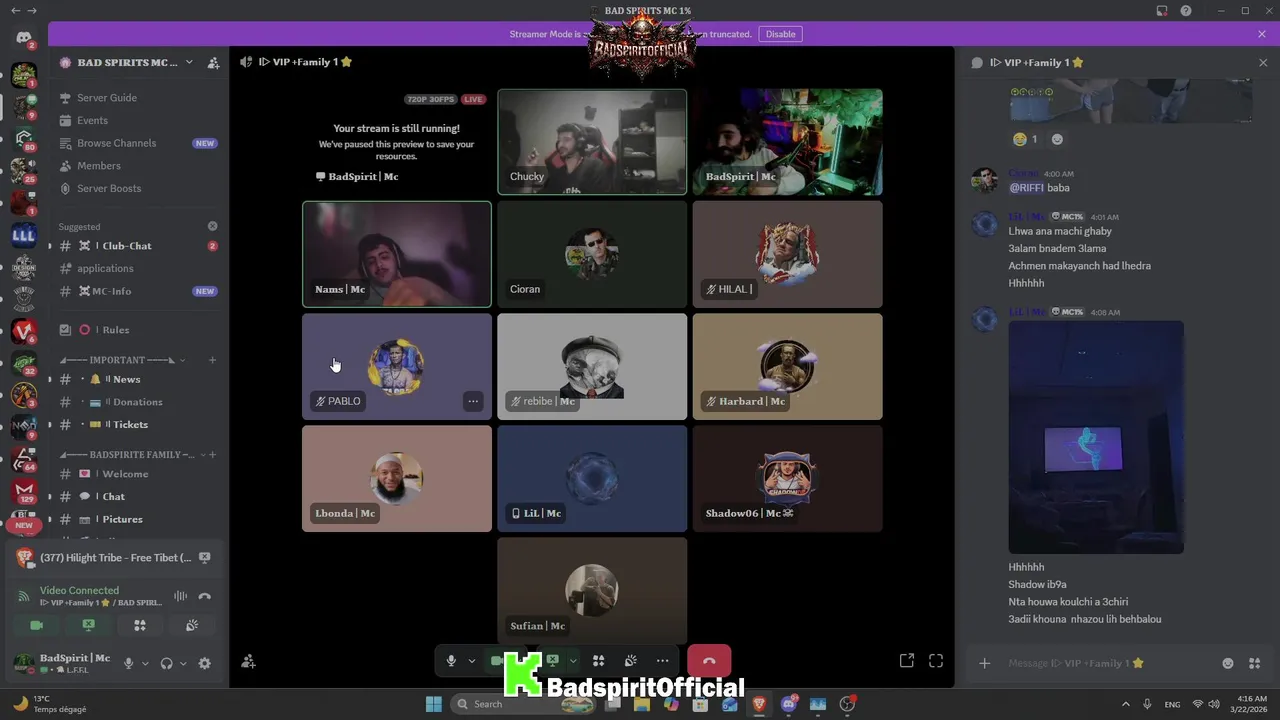Open screen share options in call bar

pos(573,661)
